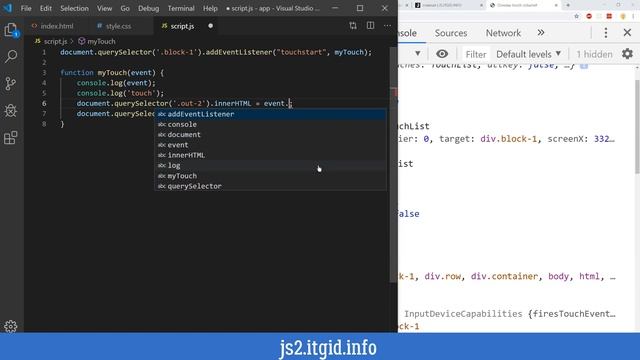Screen dimensions: 640x360
Task: Open the DevTools console settings gear
Action: [627, 53]
